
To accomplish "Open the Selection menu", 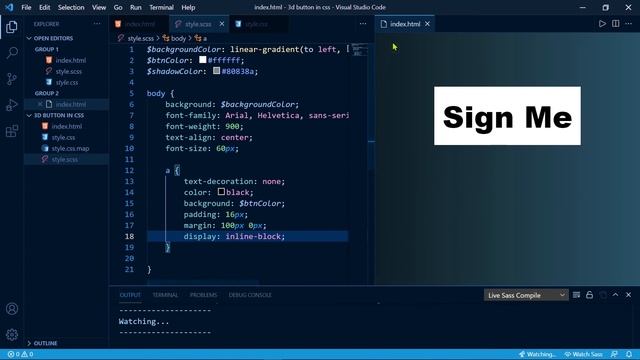I will click(x=71, y=7).
